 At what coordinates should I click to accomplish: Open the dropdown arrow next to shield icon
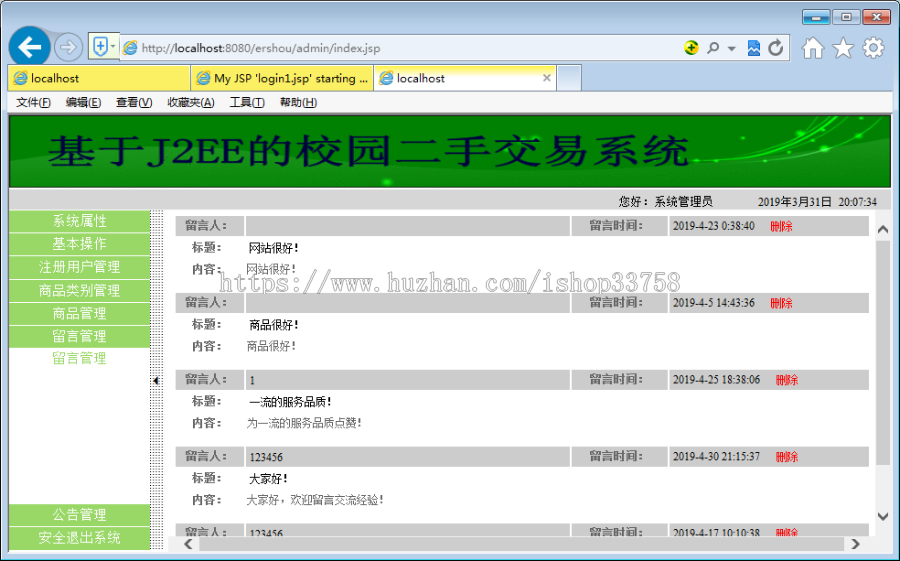(x=113, y=47)
